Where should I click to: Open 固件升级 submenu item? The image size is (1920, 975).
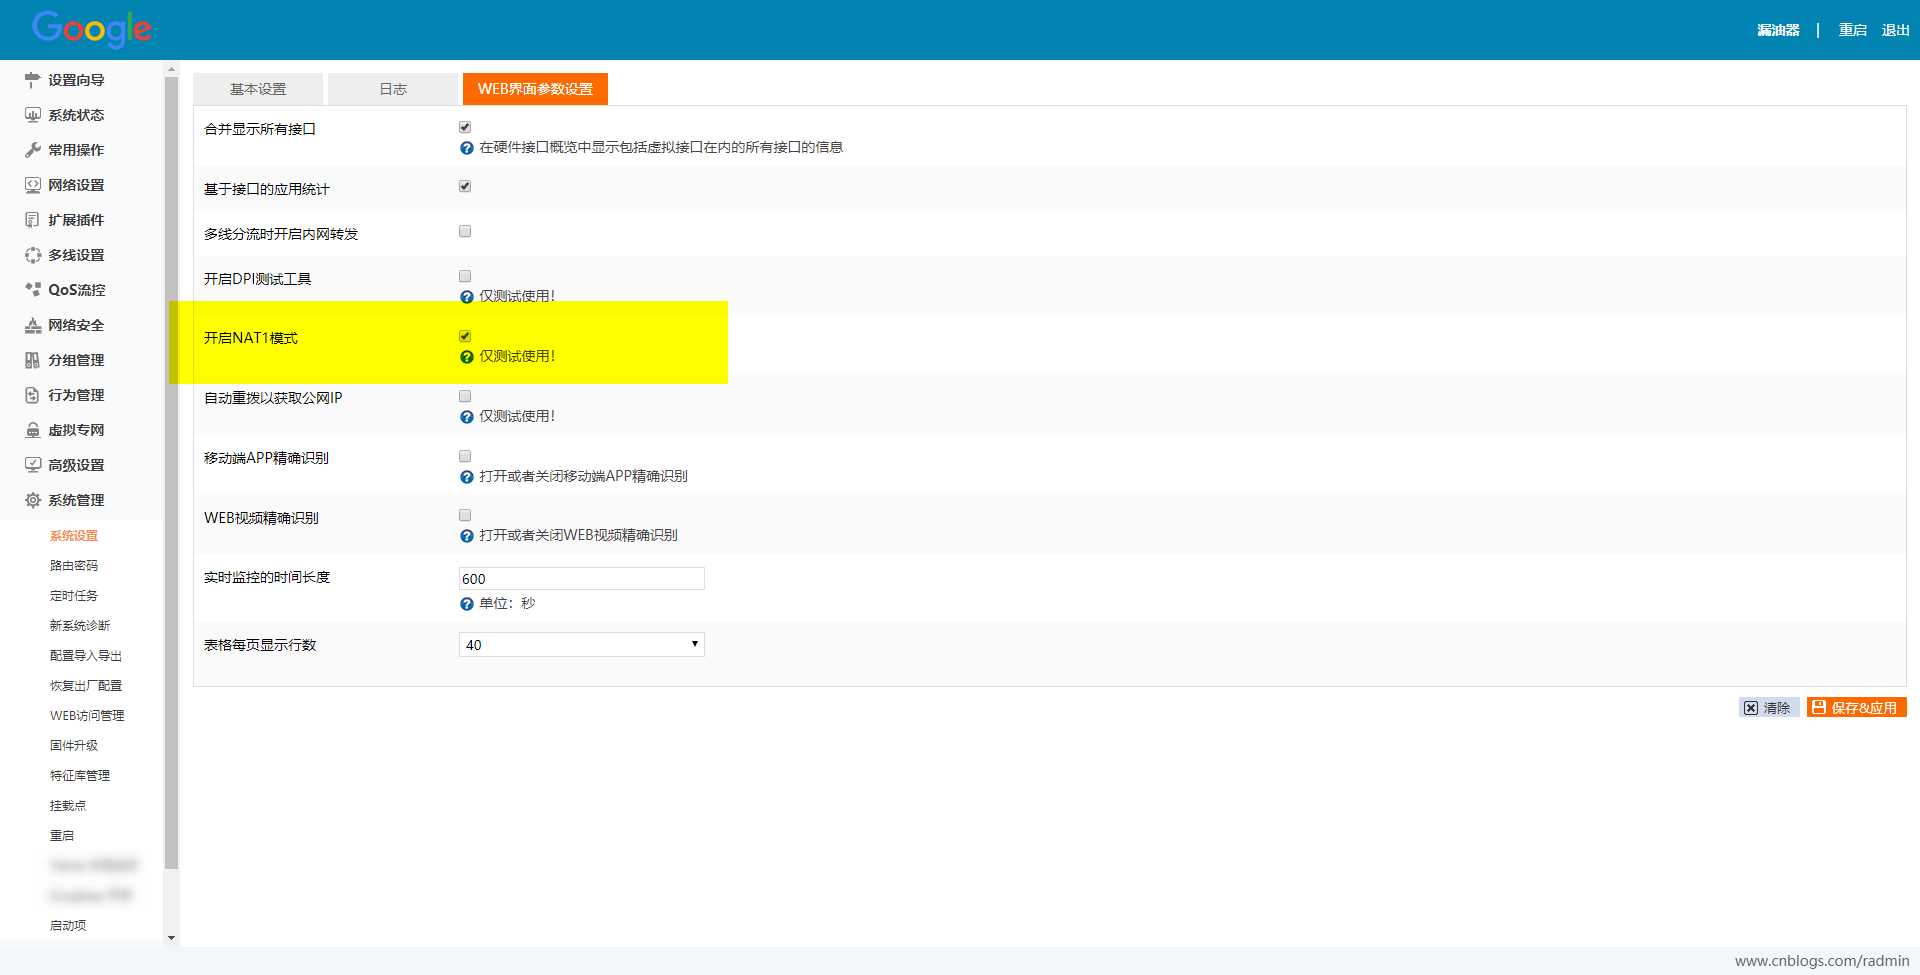[74, 746]
